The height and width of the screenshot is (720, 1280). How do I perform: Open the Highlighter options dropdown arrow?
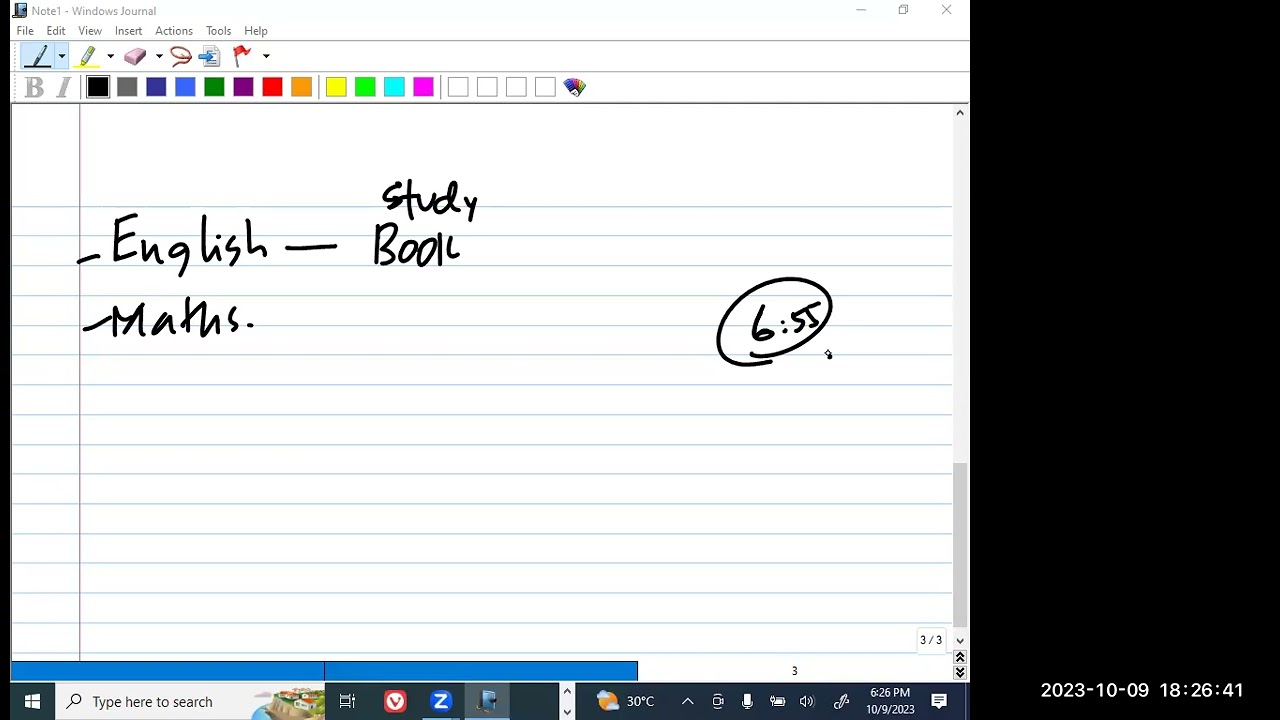coord(110,56)
